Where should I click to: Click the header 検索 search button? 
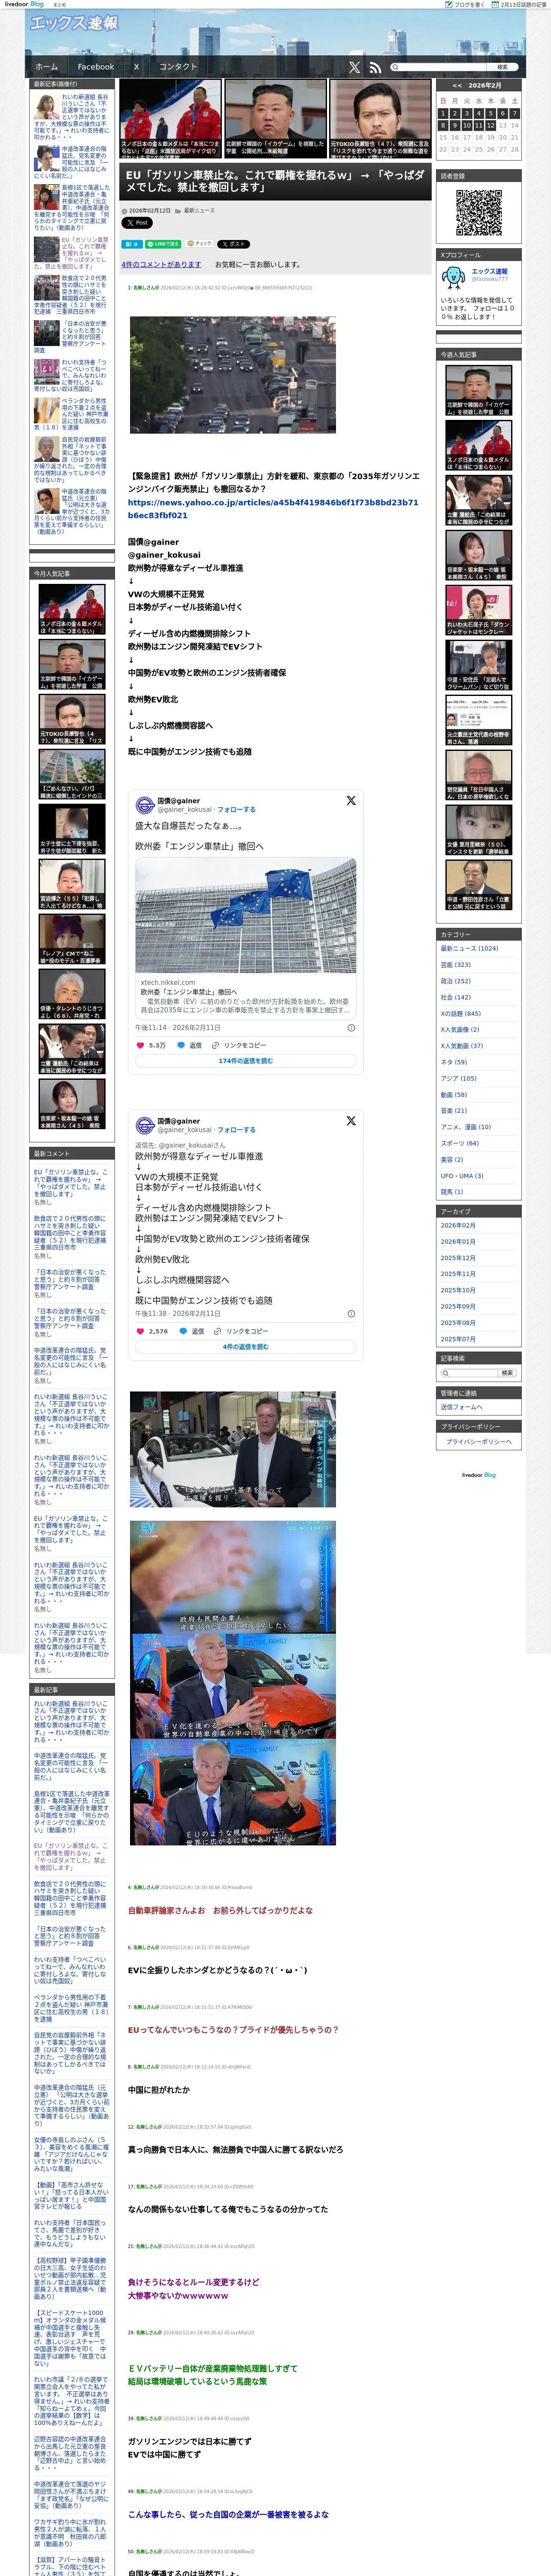coord(502,67)
